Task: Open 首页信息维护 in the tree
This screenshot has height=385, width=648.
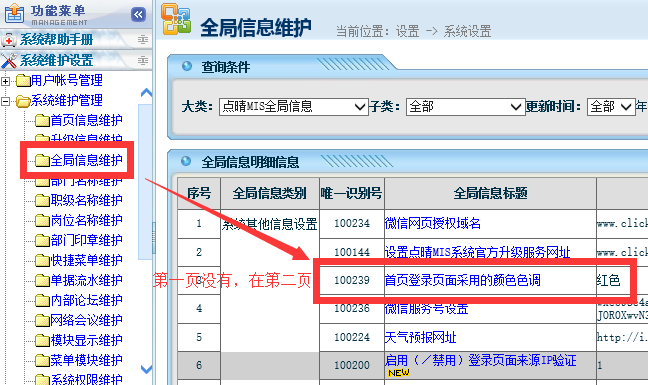Action: click(x=86, y=120)
